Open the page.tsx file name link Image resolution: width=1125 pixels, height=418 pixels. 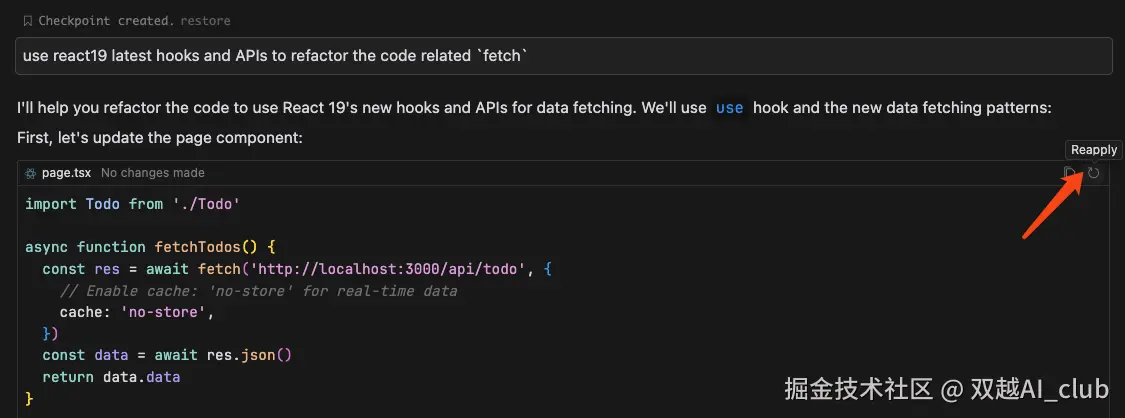66,173
